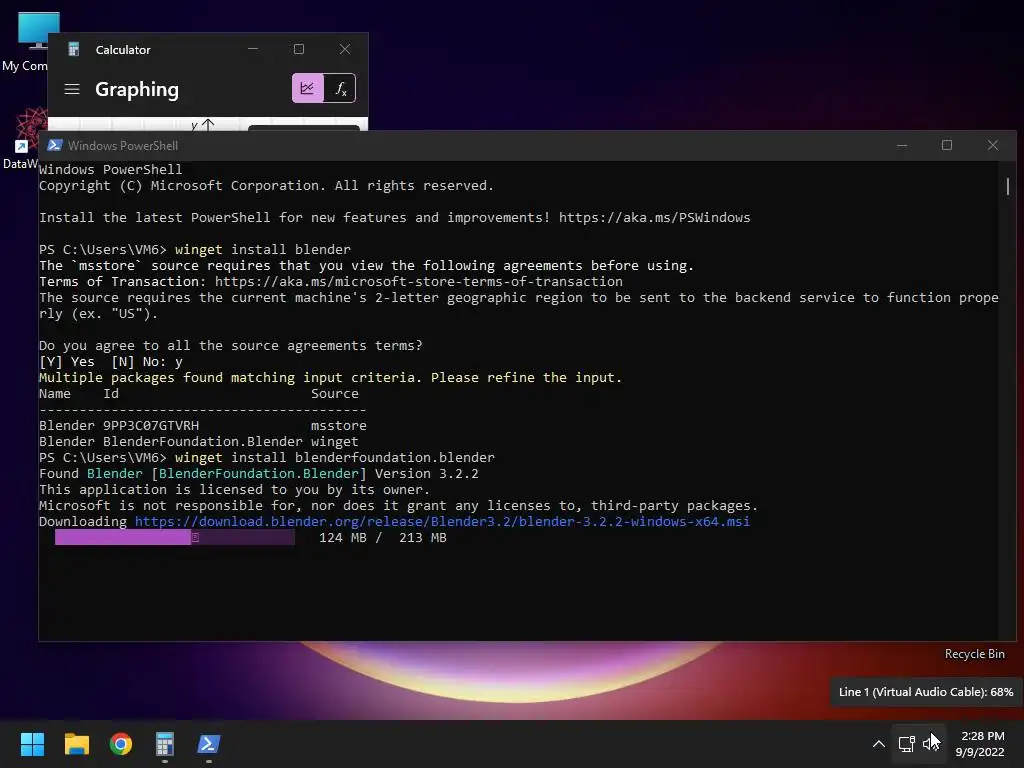Select the 'BlenderFoundation.Blender winget' row

coord(199,441)
